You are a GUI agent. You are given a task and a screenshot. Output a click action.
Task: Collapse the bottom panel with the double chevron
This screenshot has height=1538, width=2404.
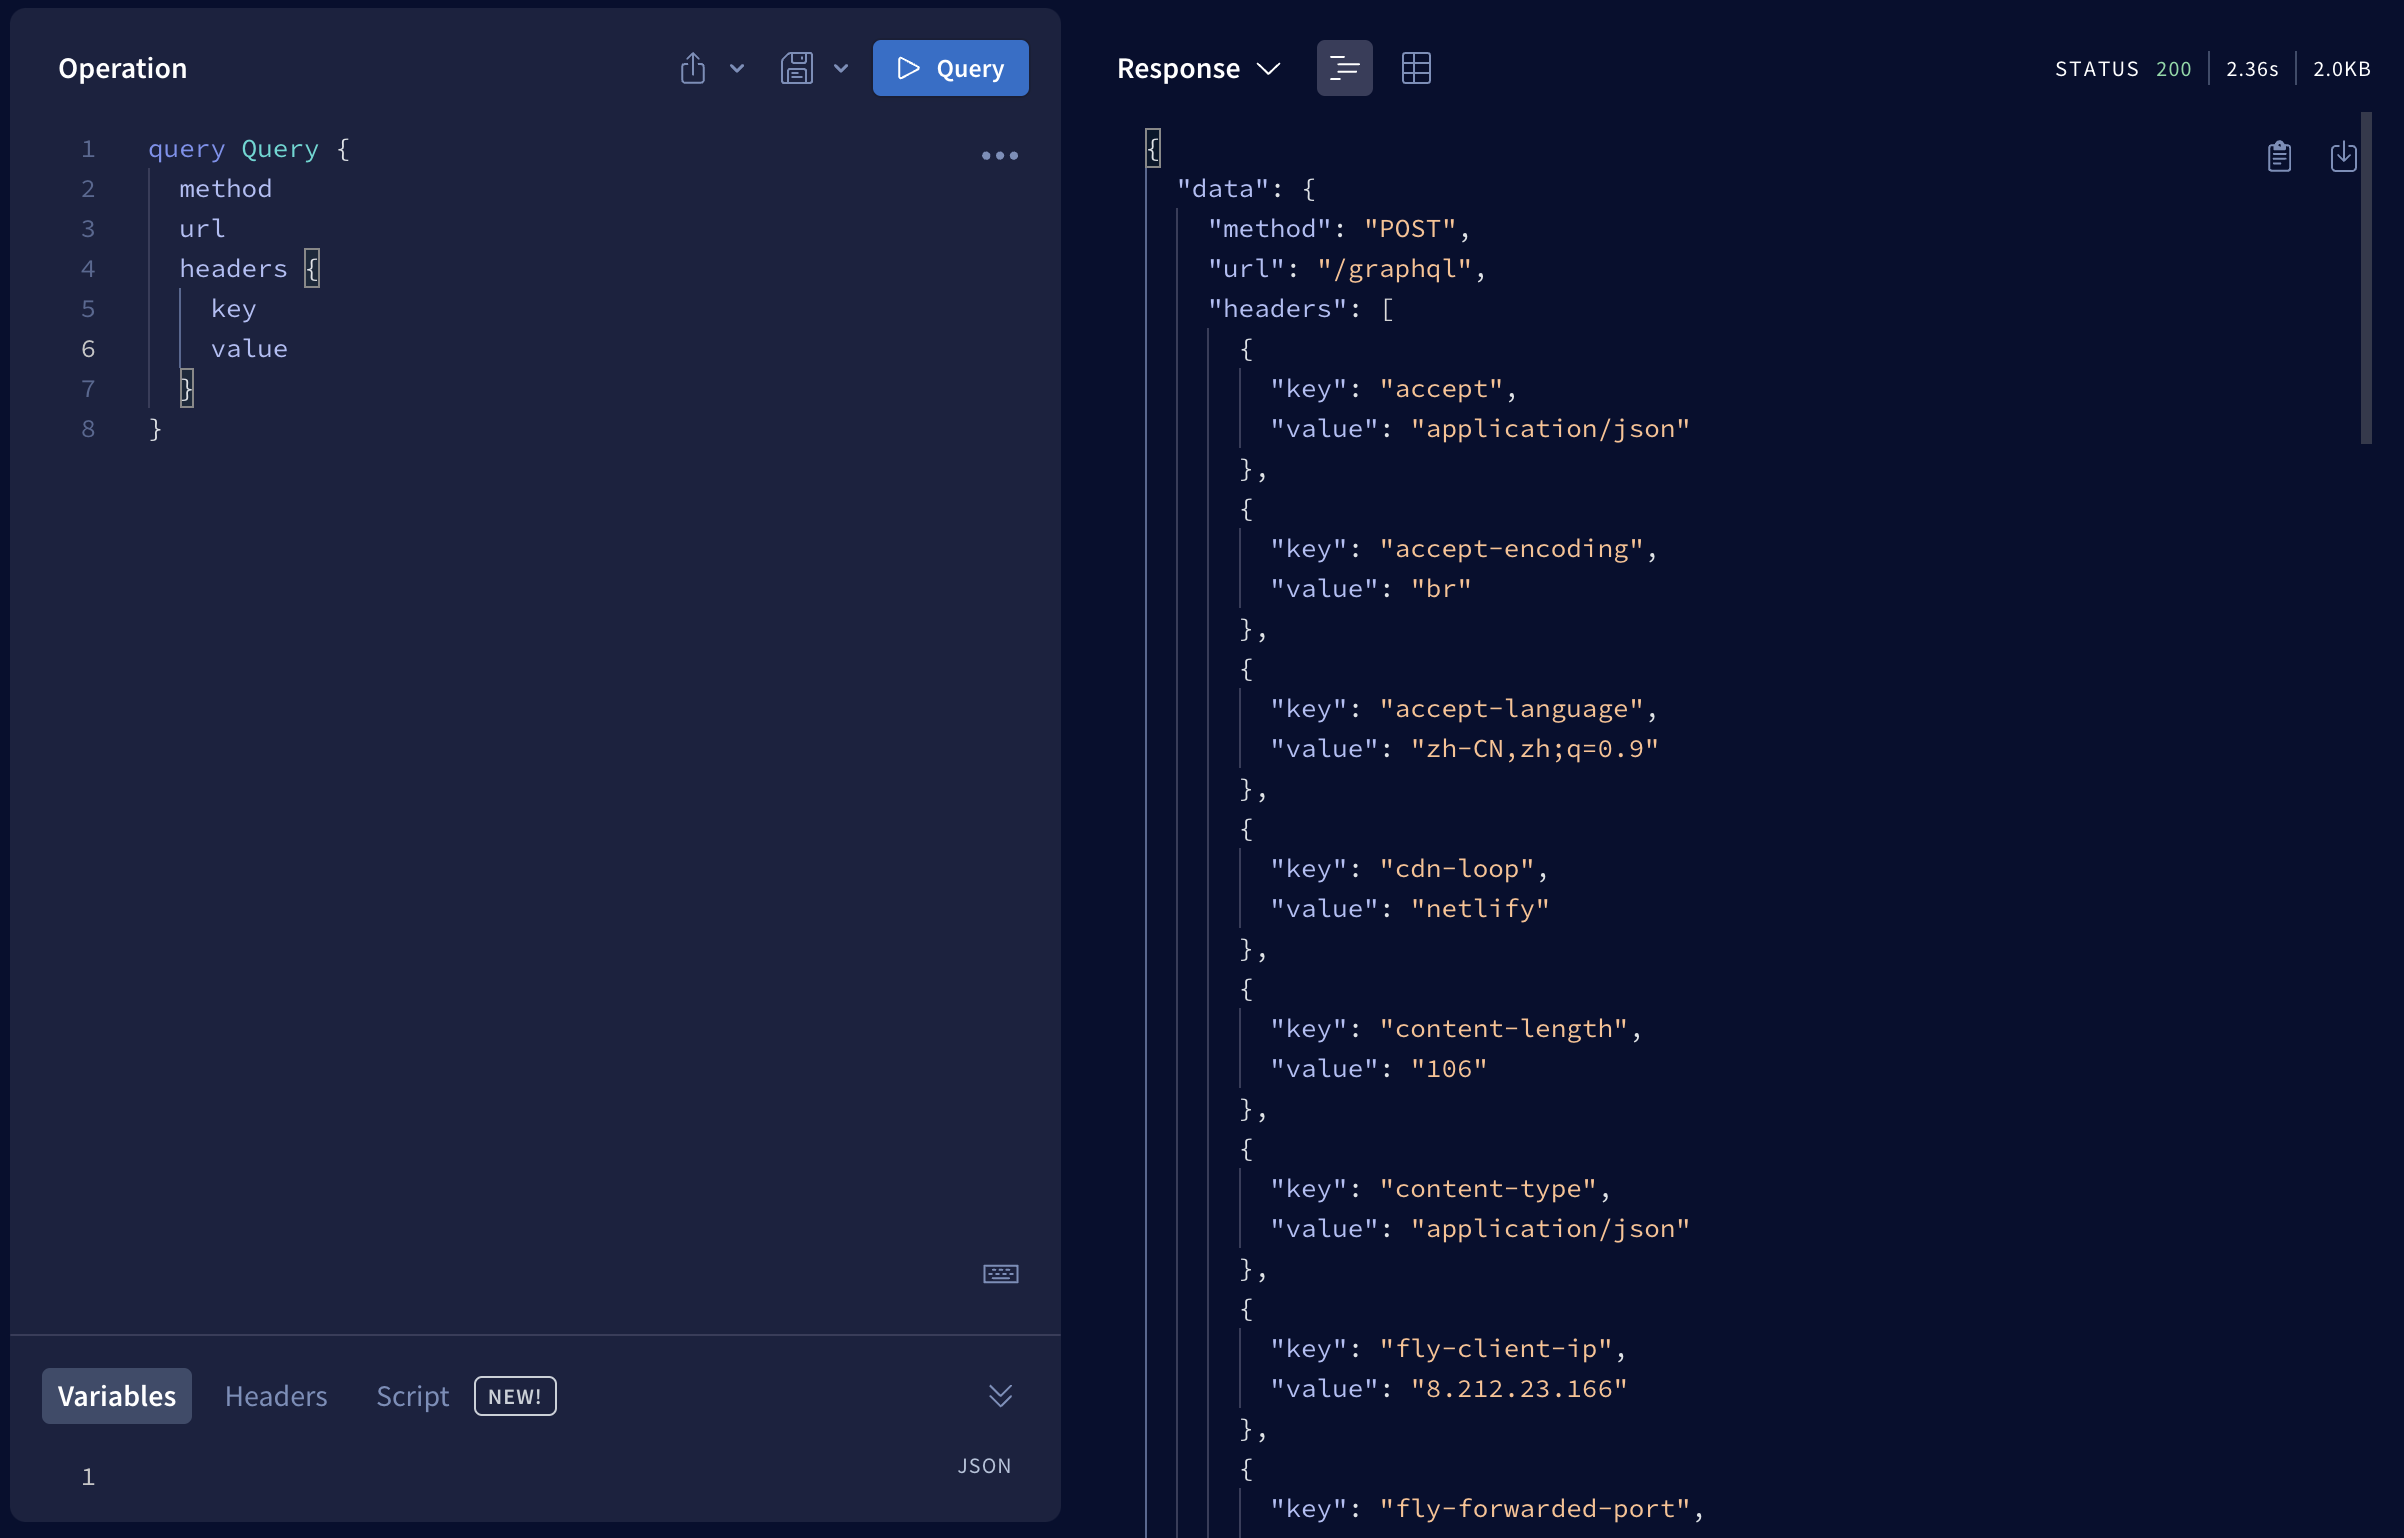click(1001, 1396)
